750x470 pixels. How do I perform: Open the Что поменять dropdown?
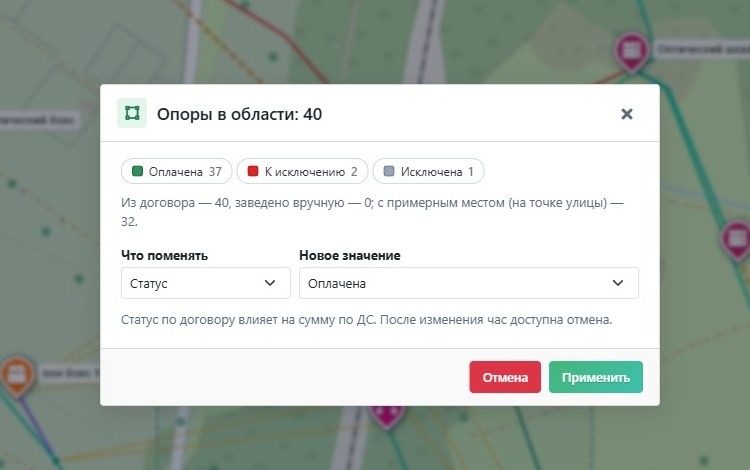(206, 283)
